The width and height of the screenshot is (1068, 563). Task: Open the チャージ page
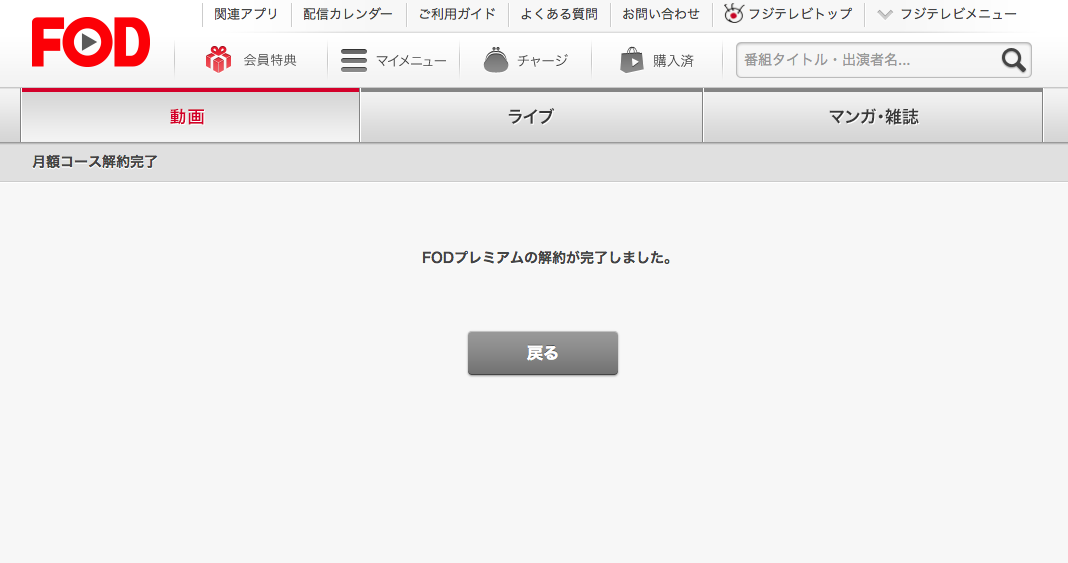pos(542,61)
